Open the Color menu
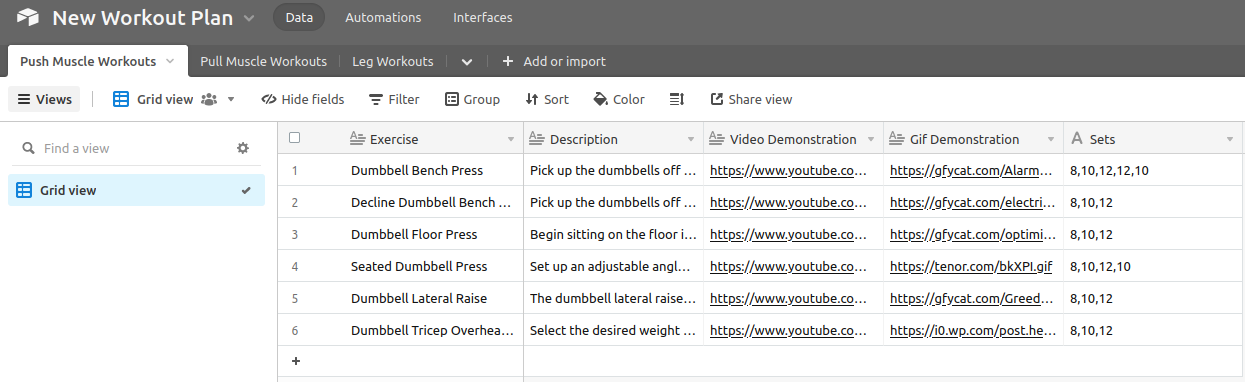 click(x=619, y=99)
